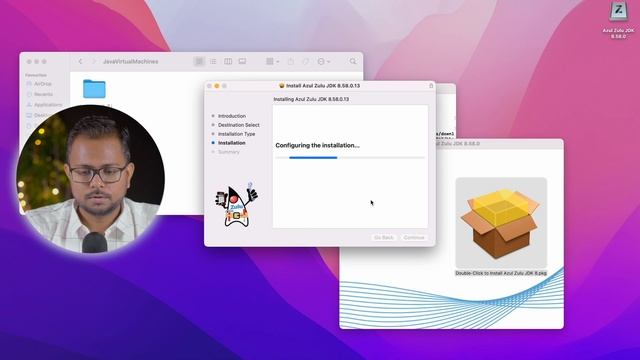Click the 'Double-Click to Install Azul Zulu JDK 8.pkg' label
The width and height of the screenshot is (640, 360).
(501, 273)
